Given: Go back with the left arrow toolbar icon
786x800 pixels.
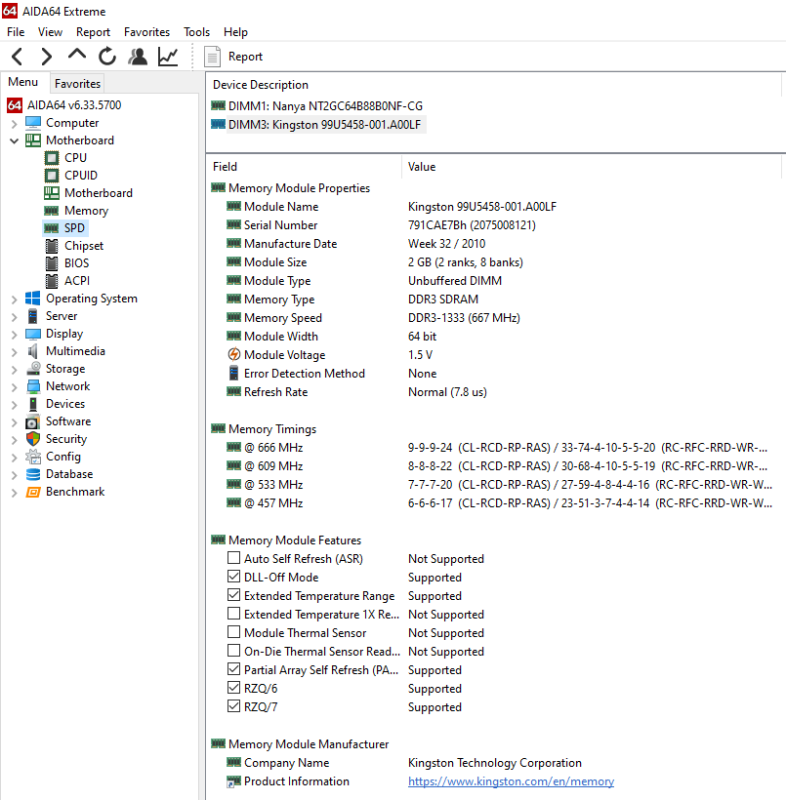Looking at the screenshot, I should click(x=17, y=57).
